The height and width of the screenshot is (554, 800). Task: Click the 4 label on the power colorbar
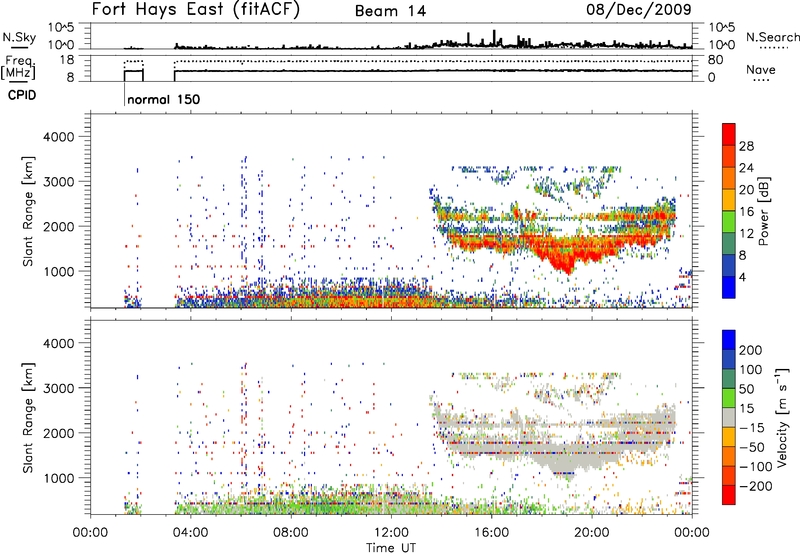click(743, 277)
